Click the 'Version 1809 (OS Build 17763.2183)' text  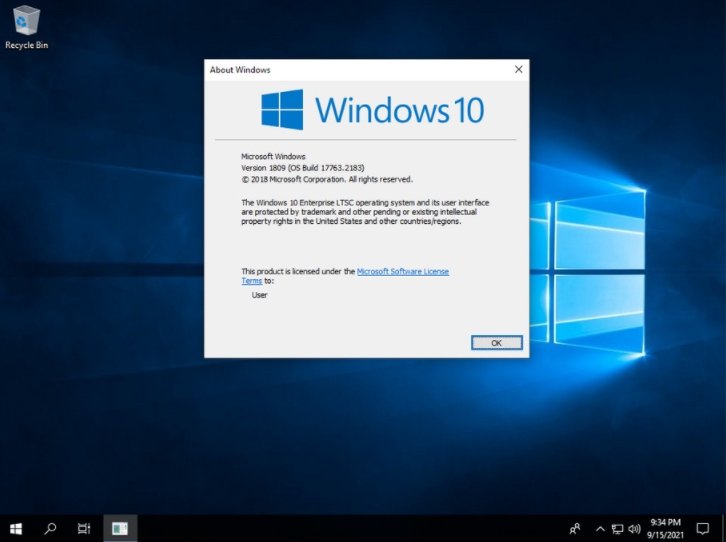[303, 168]
